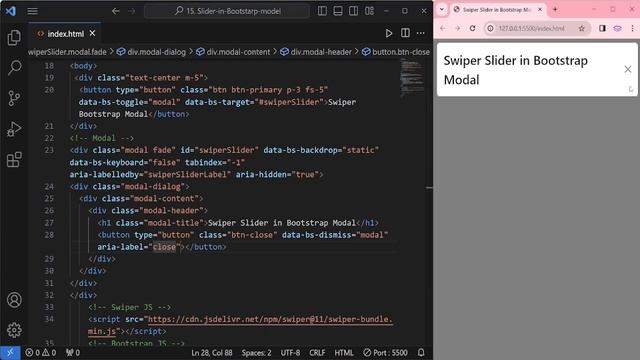This screenshot has width=640, height=360.
Task: Open the editor More Actions ellipsis
Action: tap(421, 33)
